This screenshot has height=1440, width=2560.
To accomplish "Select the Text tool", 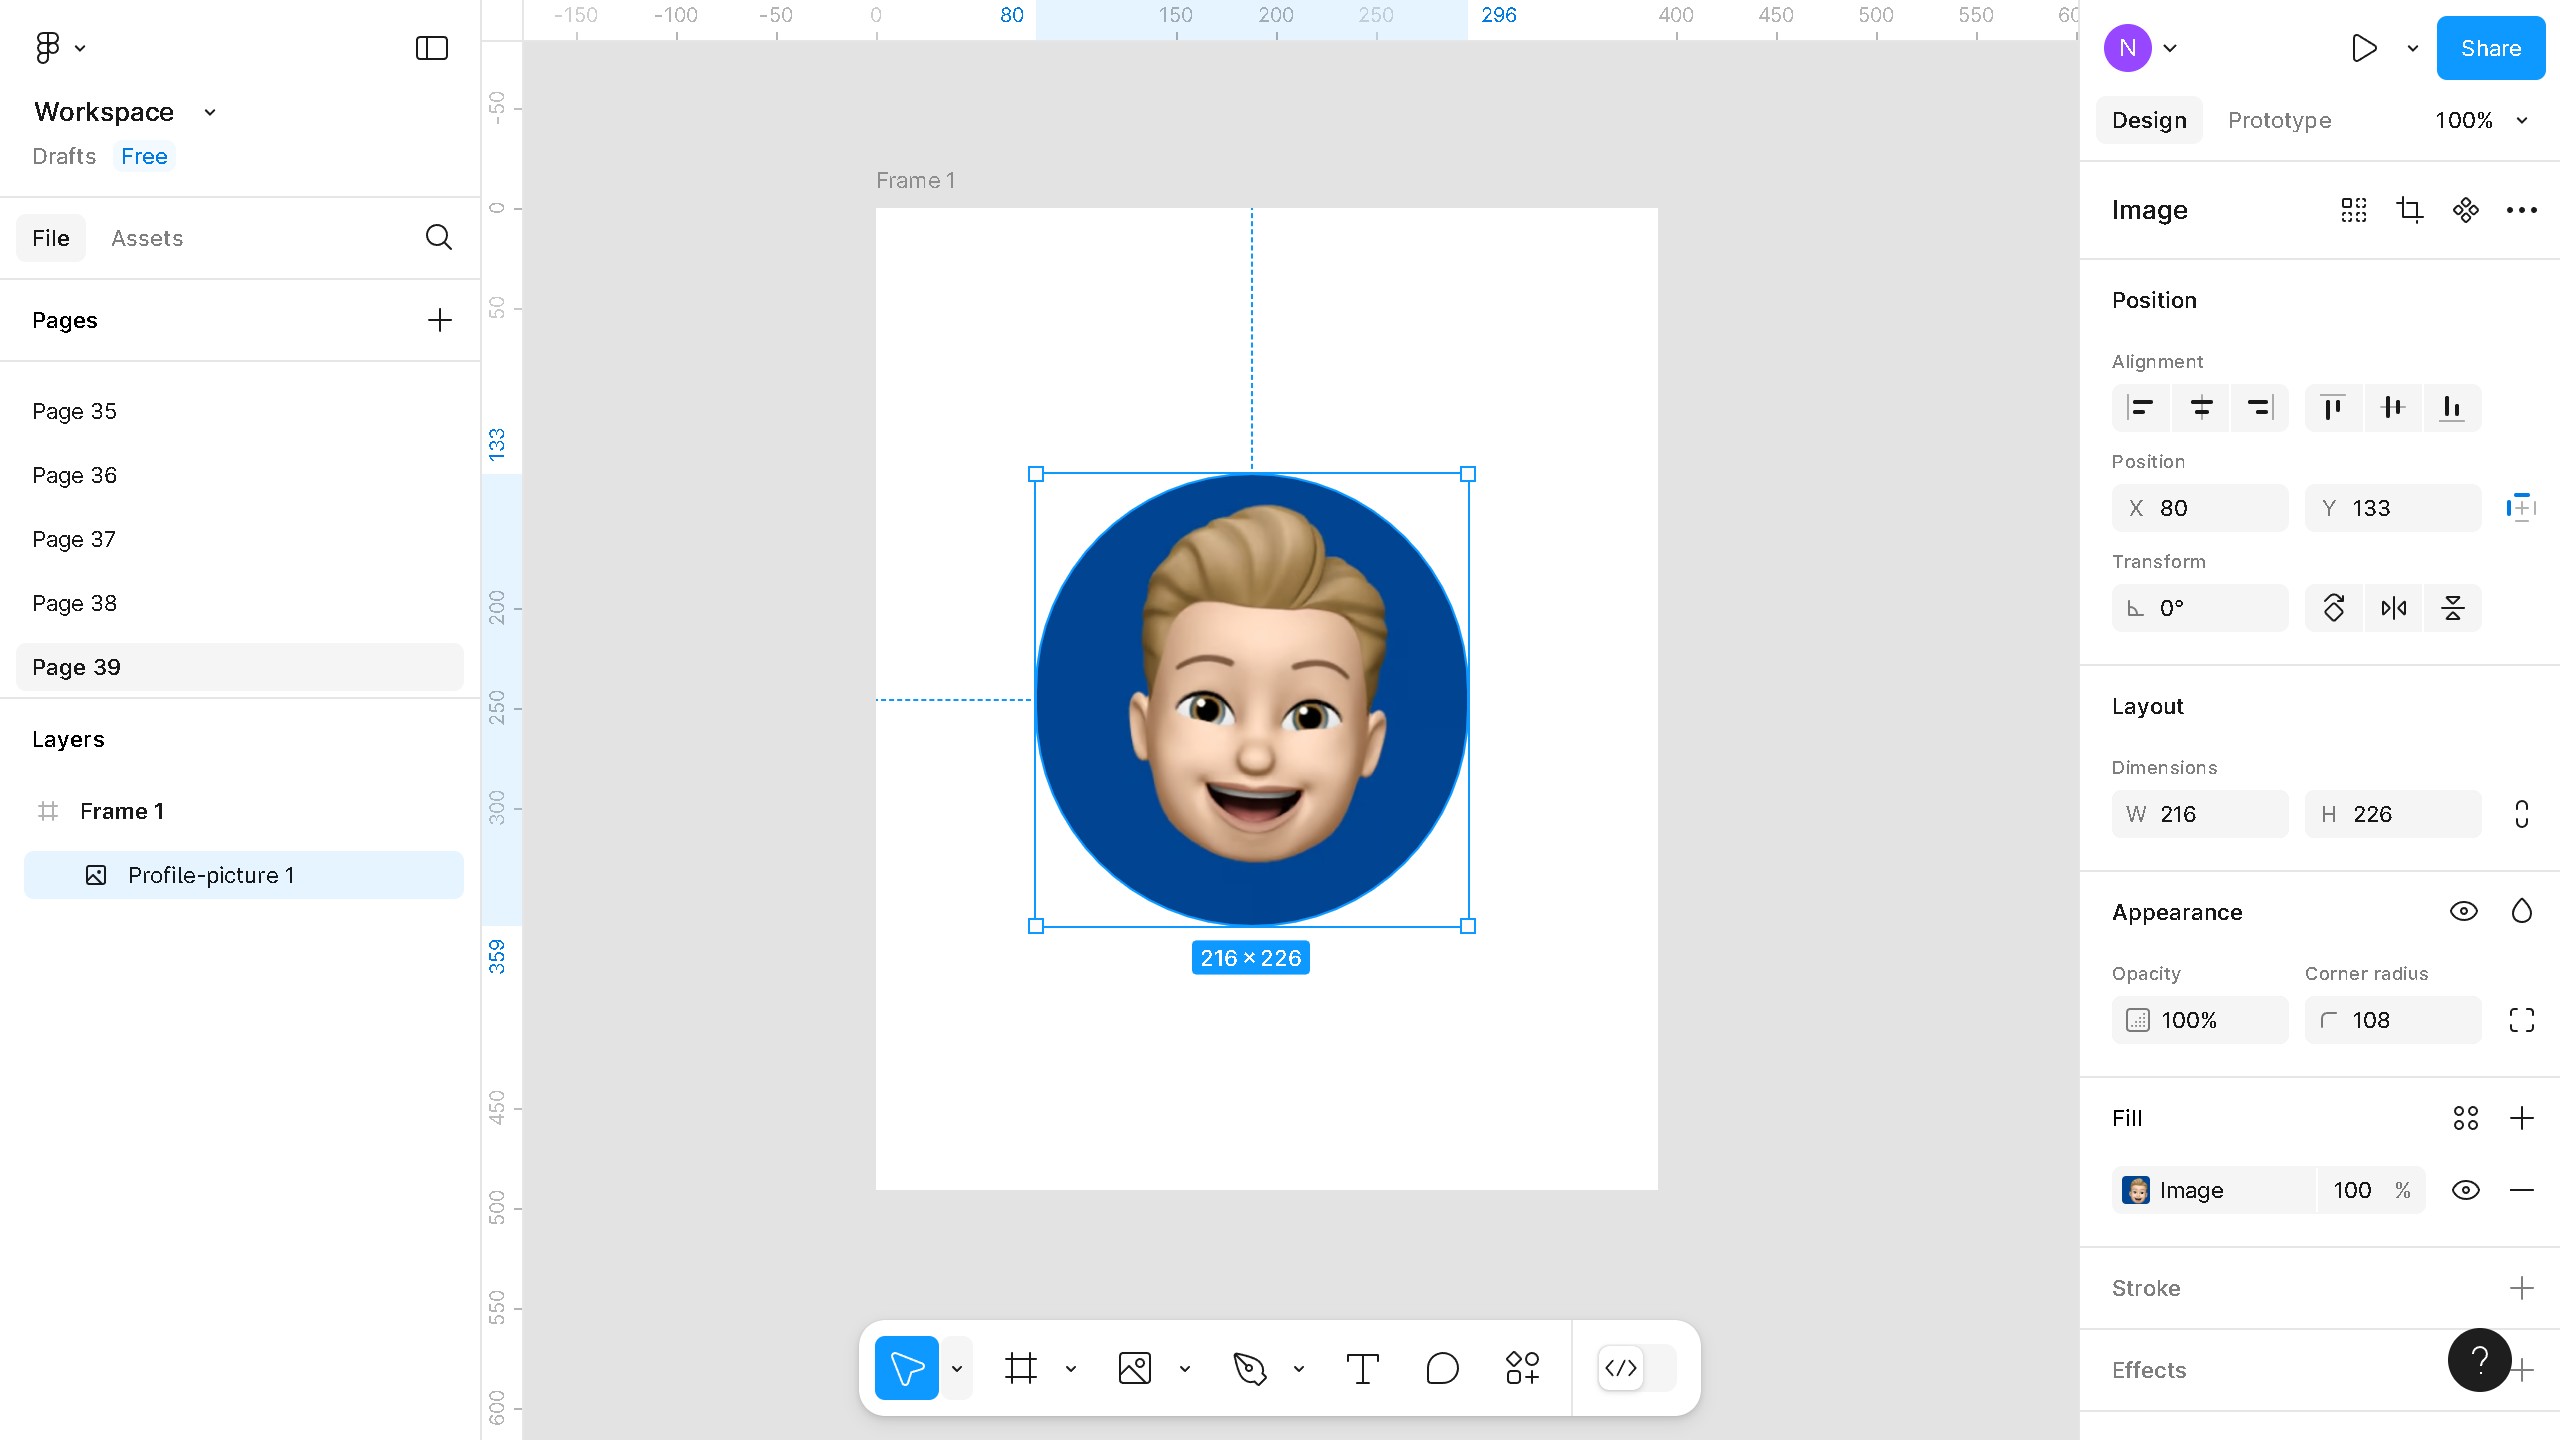I will pyautogui.click(x=1362, y=1368).
